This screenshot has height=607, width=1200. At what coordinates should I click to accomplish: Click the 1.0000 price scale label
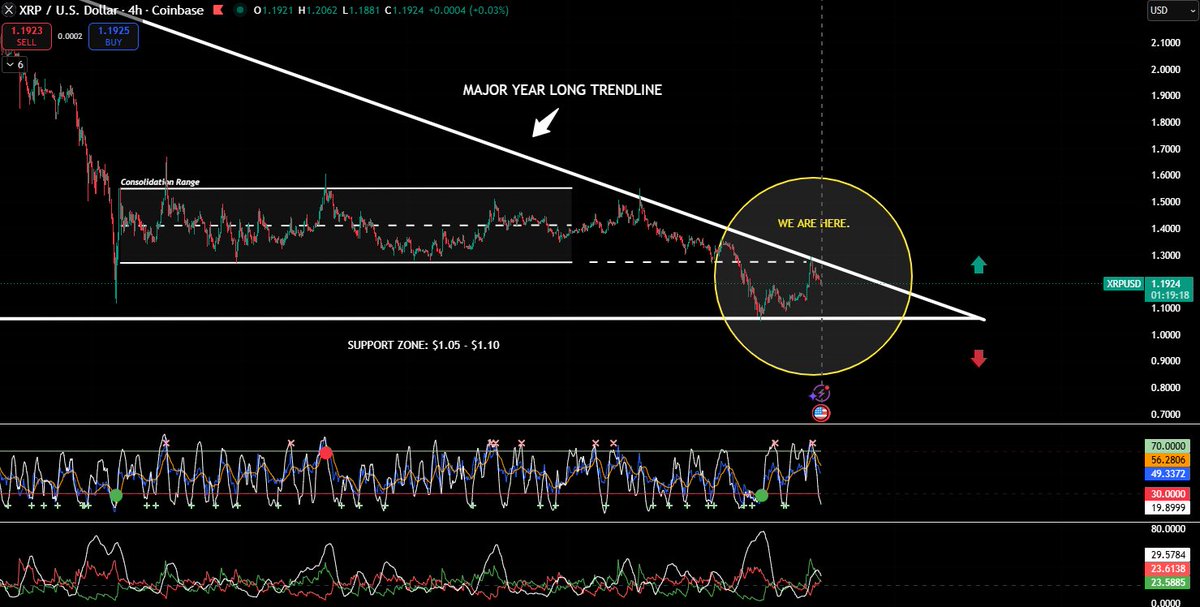1165,335
